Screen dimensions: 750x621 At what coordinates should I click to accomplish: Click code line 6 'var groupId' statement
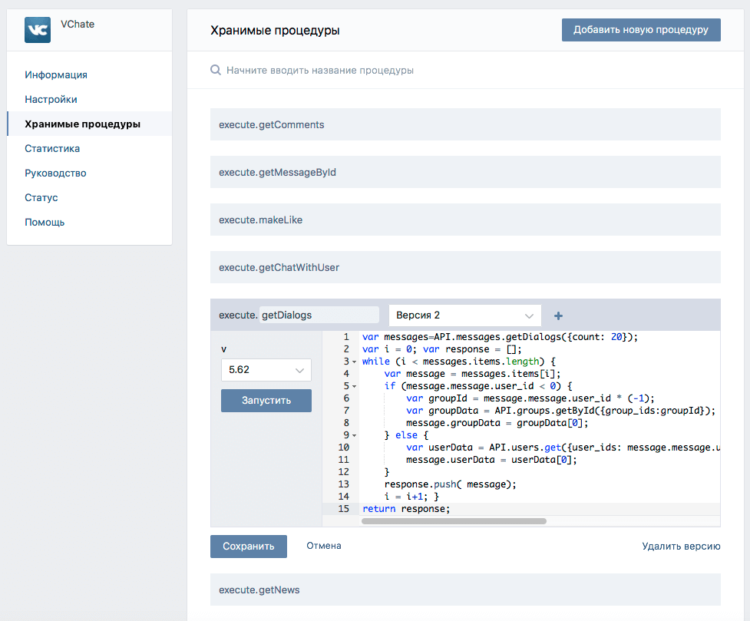click(x=530, y=399)
